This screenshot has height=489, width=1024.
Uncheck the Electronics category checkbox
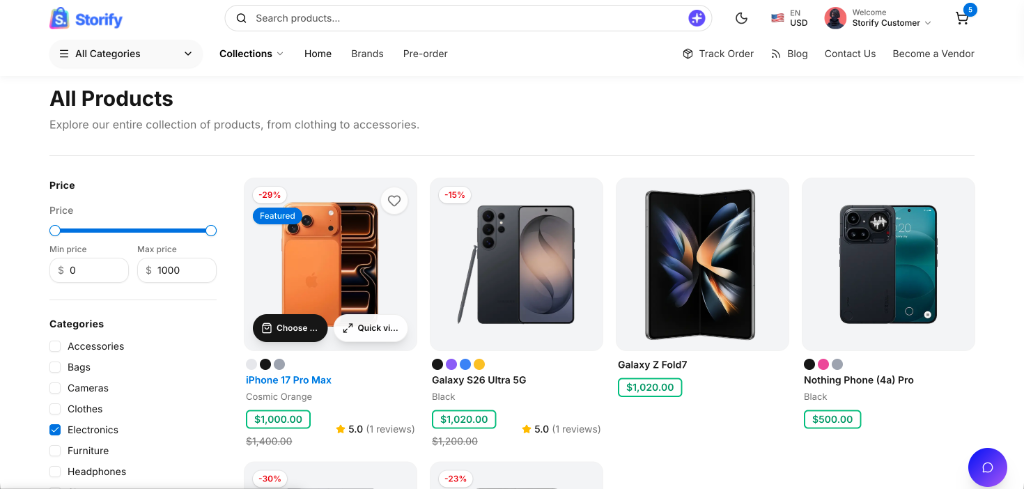pyautogui.click(x=55, y=430)
